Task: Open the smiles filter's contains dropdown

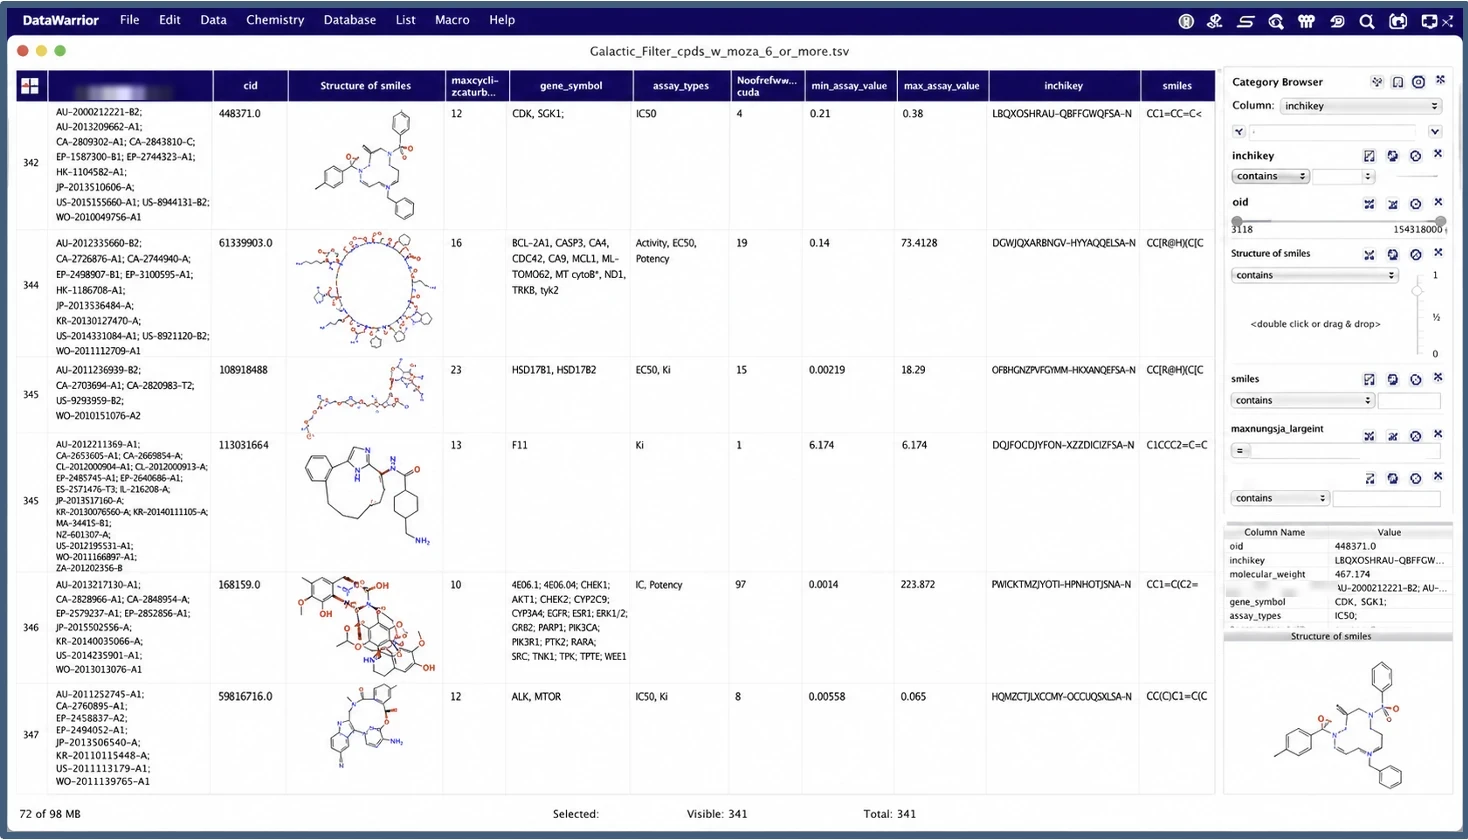Action: pyautogui.click(x=1302, y=400)
